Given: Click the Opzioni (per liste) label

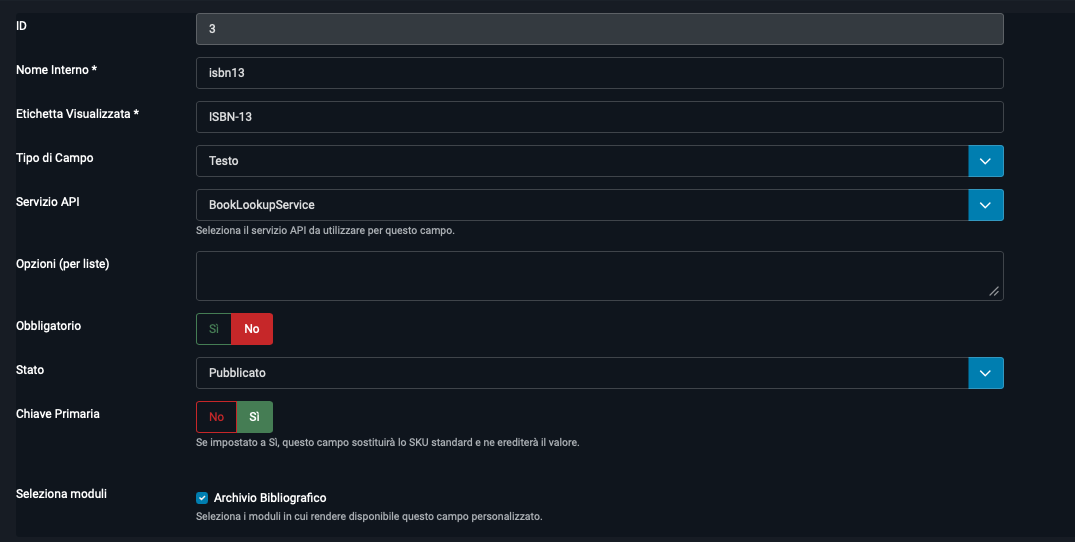Looking at the screenshot, I should click(62, 264).
